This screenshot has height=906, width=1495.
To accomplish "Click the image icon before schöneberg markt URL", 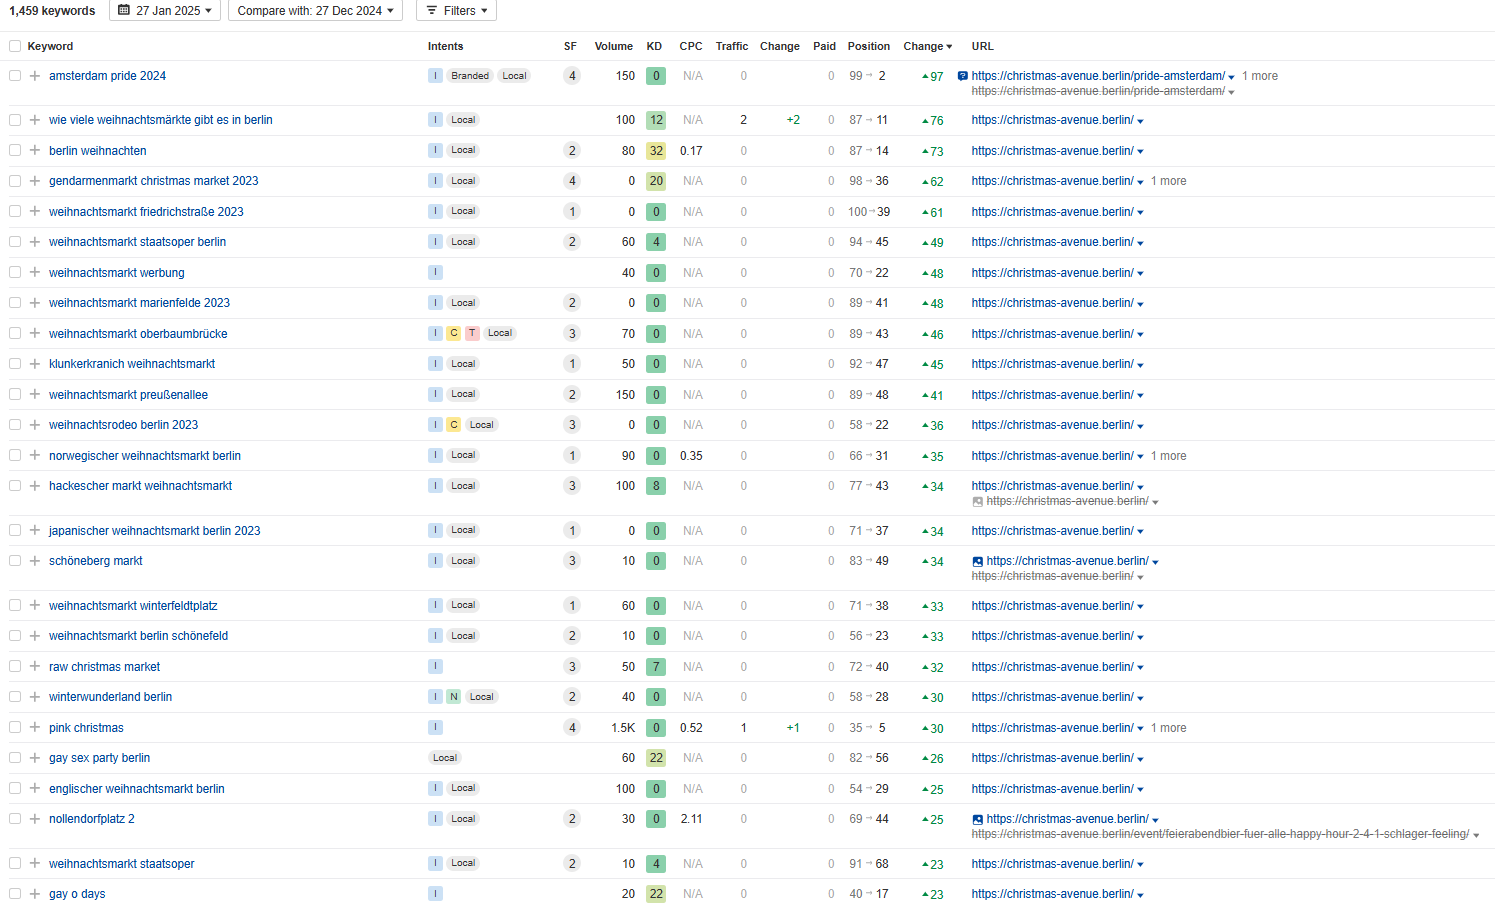I will click(978, 562).
